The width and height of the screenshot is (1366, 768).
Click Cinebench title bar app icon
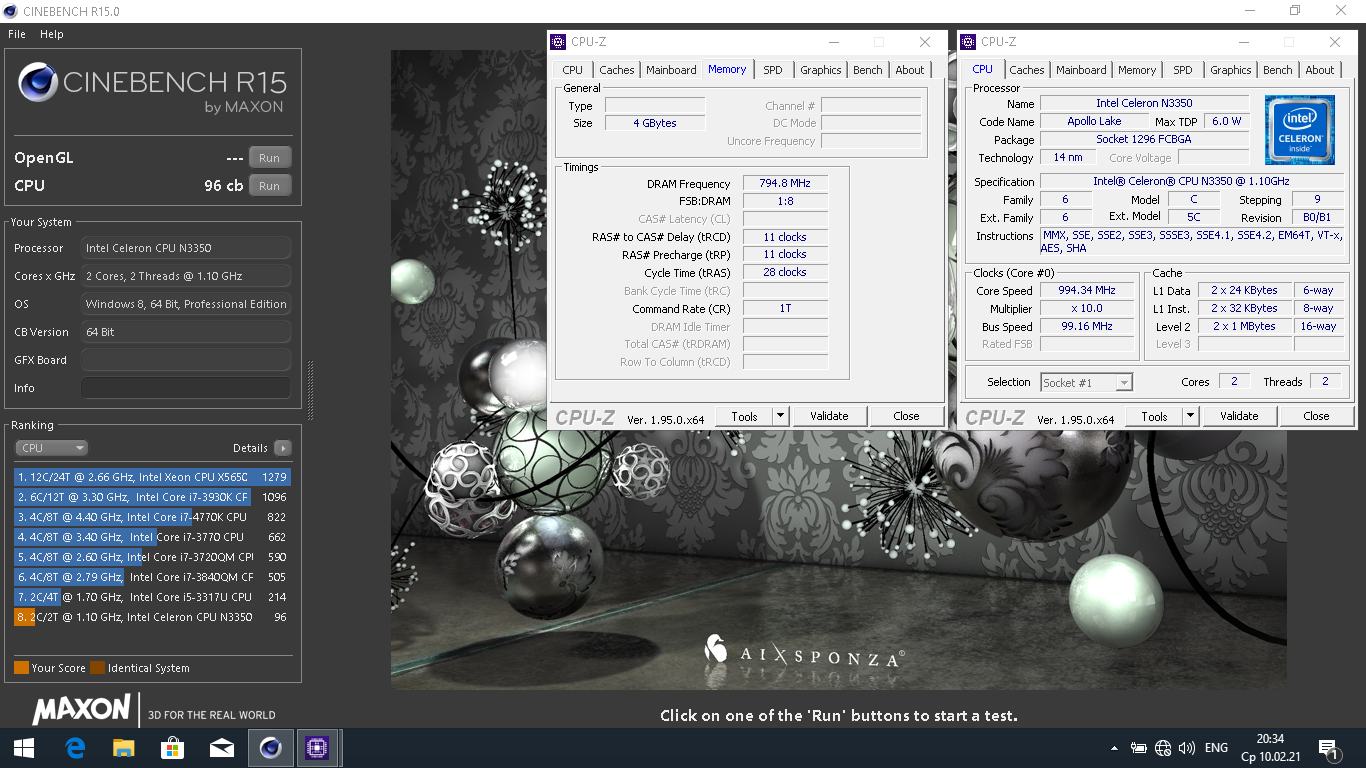(11, 11)
